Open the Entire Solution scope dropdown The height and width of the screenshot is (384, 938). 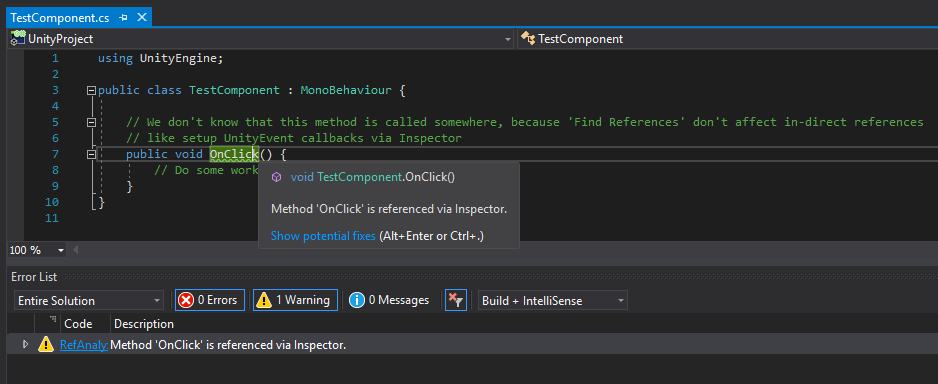pos(89,300)
